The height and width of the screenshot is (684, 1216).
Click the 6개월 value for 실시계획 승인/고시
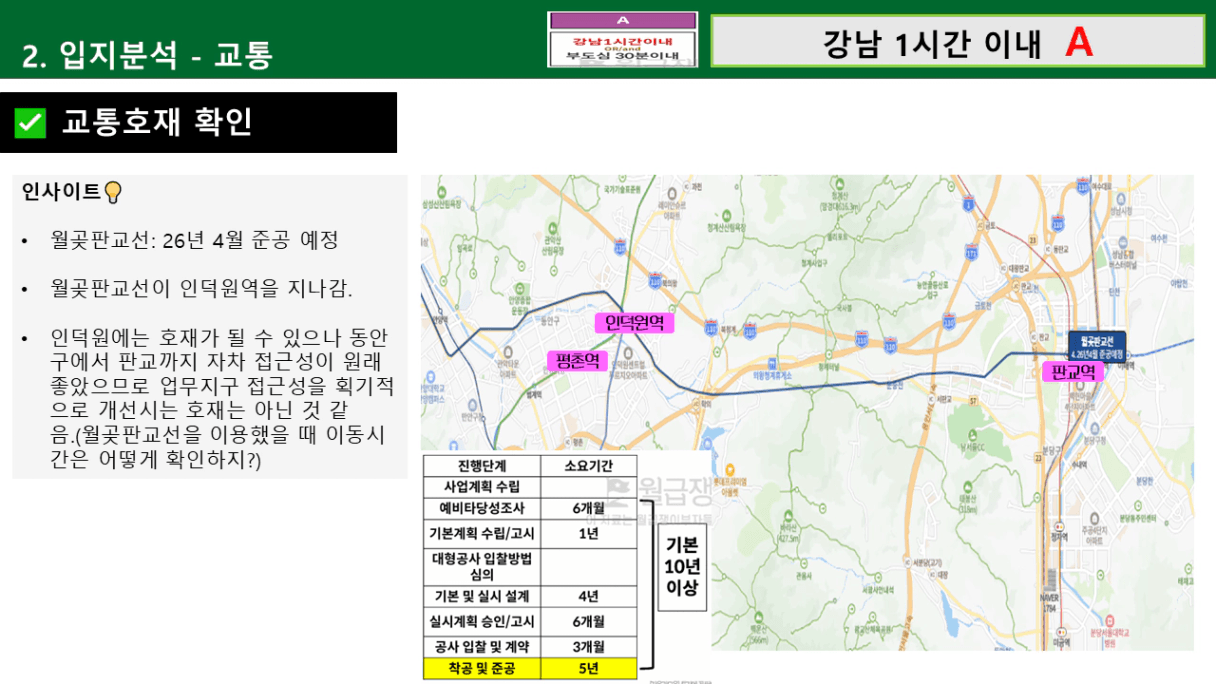pos(589,622)
